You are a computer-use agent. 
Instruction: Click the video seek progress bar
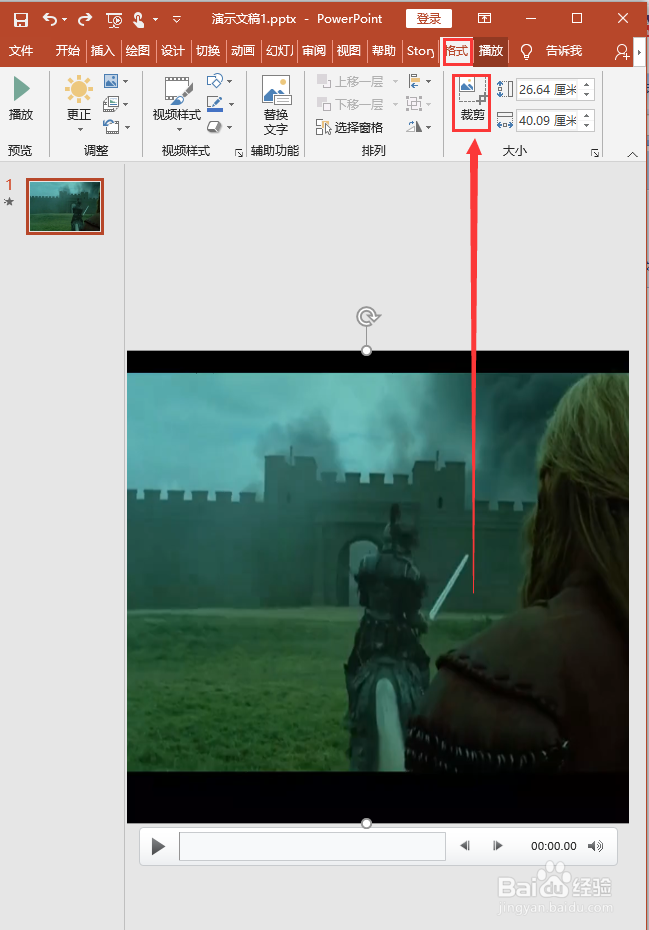(312, 846)
